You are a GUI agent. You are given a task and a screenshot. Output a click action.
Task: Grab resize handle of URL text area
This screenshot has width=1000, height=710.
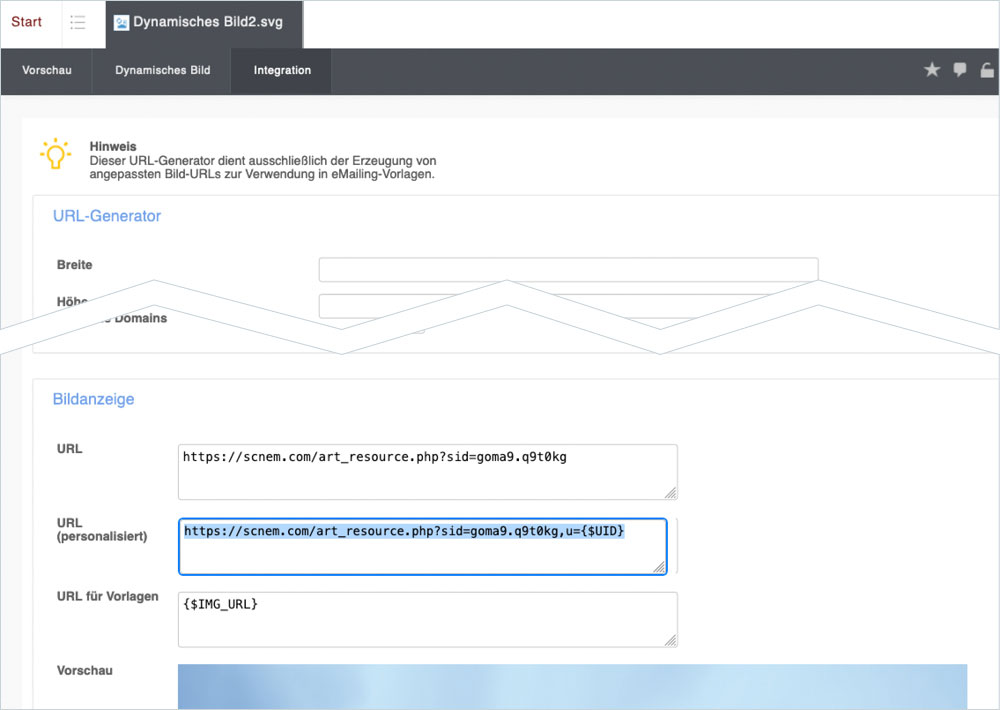point(670,492)
